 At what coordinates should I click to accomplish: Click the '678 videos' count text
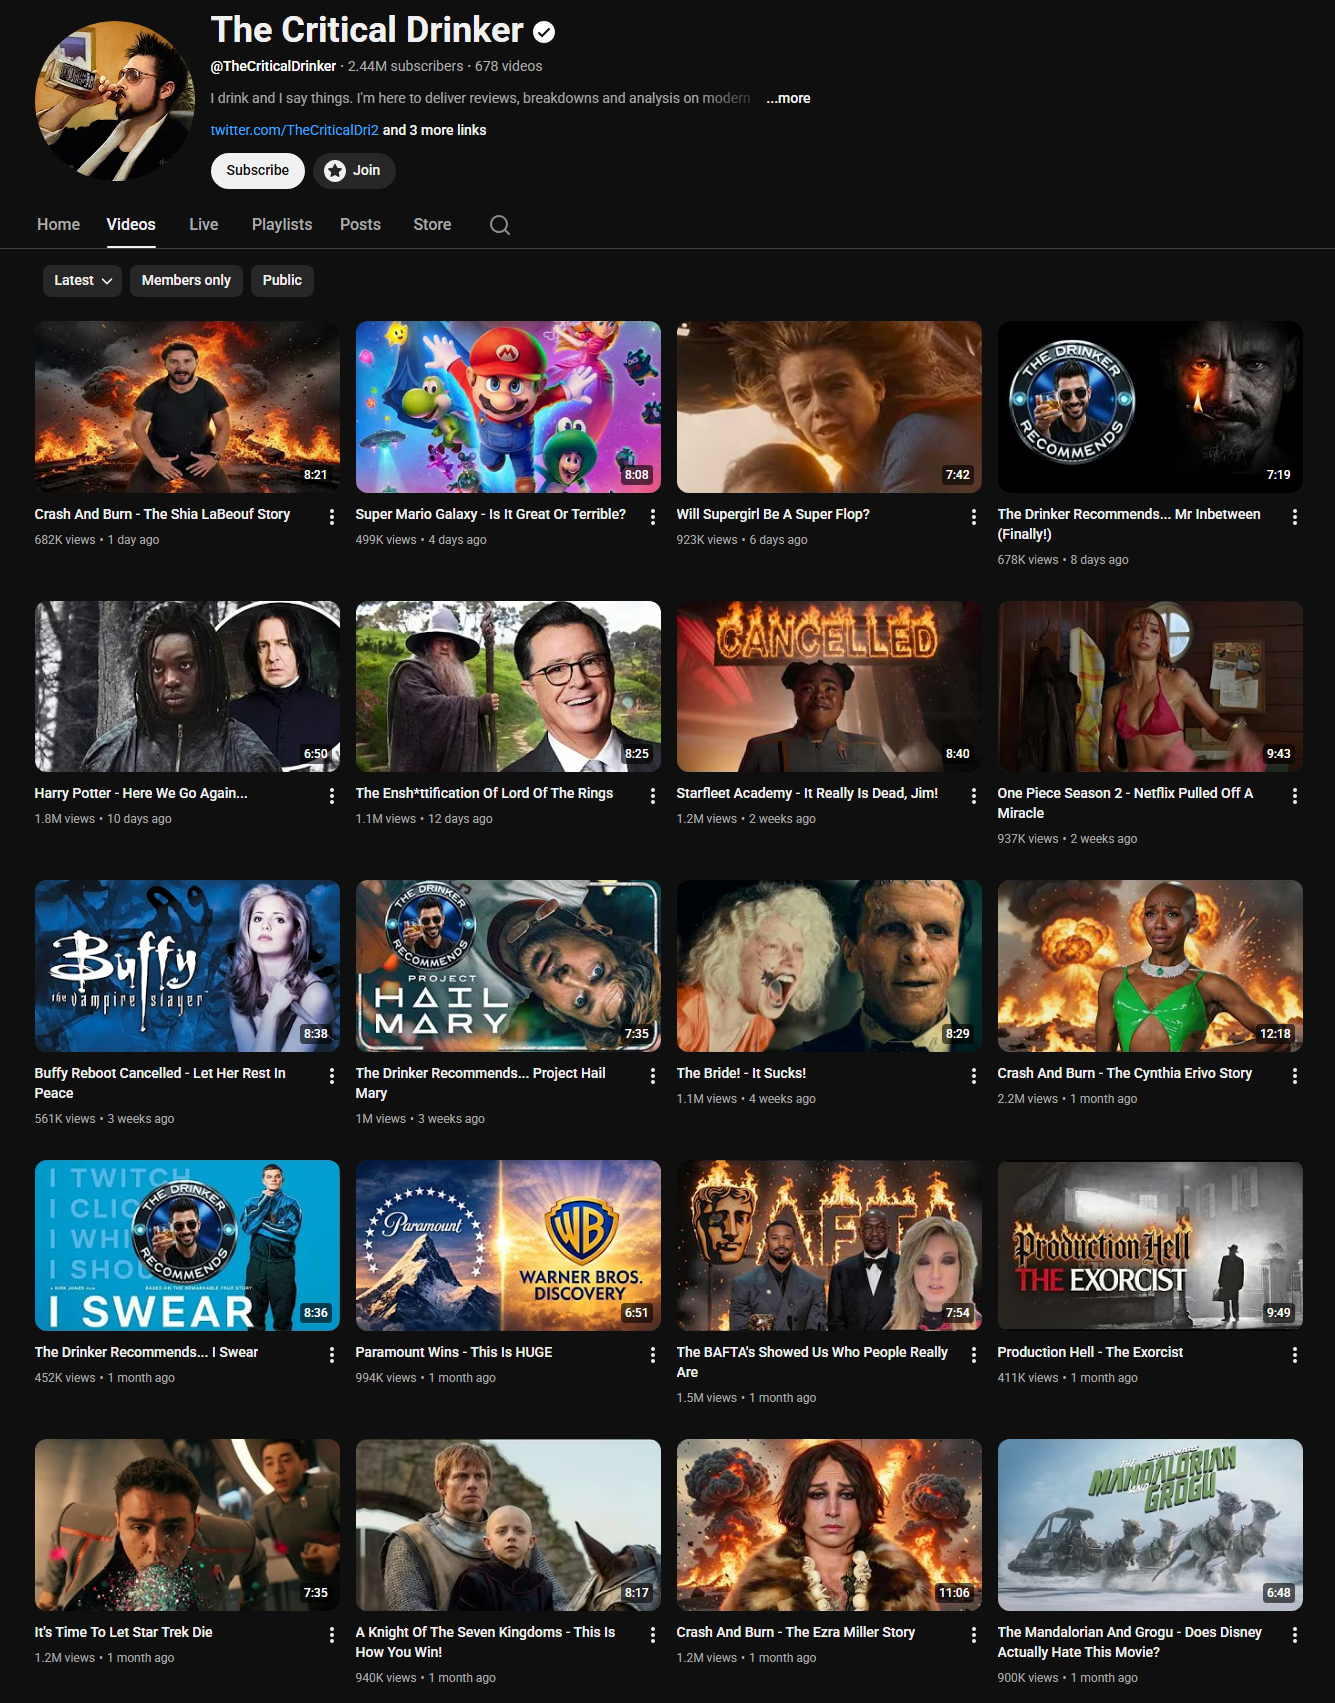(509, 66)
